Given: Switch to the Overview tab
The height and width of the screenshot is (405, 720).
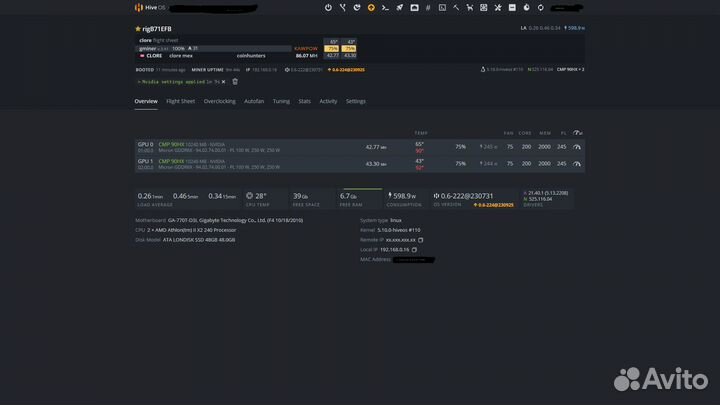Looking at the screenshot, I should tap(146, 101).
